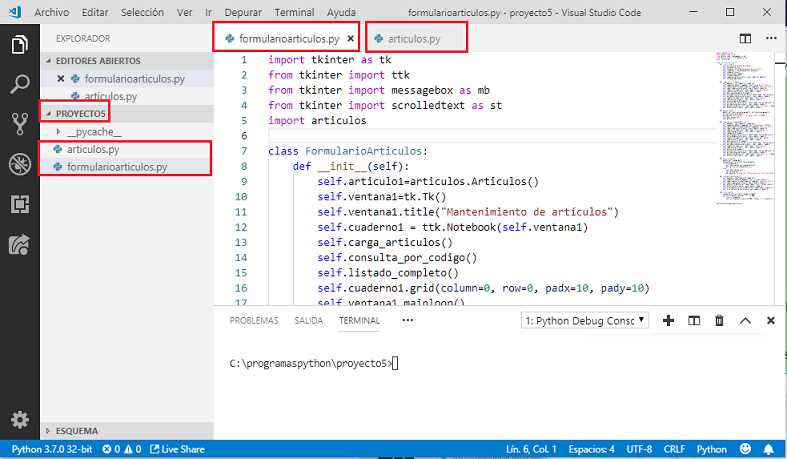Viewport: 787px width, 459px height.
Task: Open the Ver menu
Action: pyautogui.click(x=184, y=12)
